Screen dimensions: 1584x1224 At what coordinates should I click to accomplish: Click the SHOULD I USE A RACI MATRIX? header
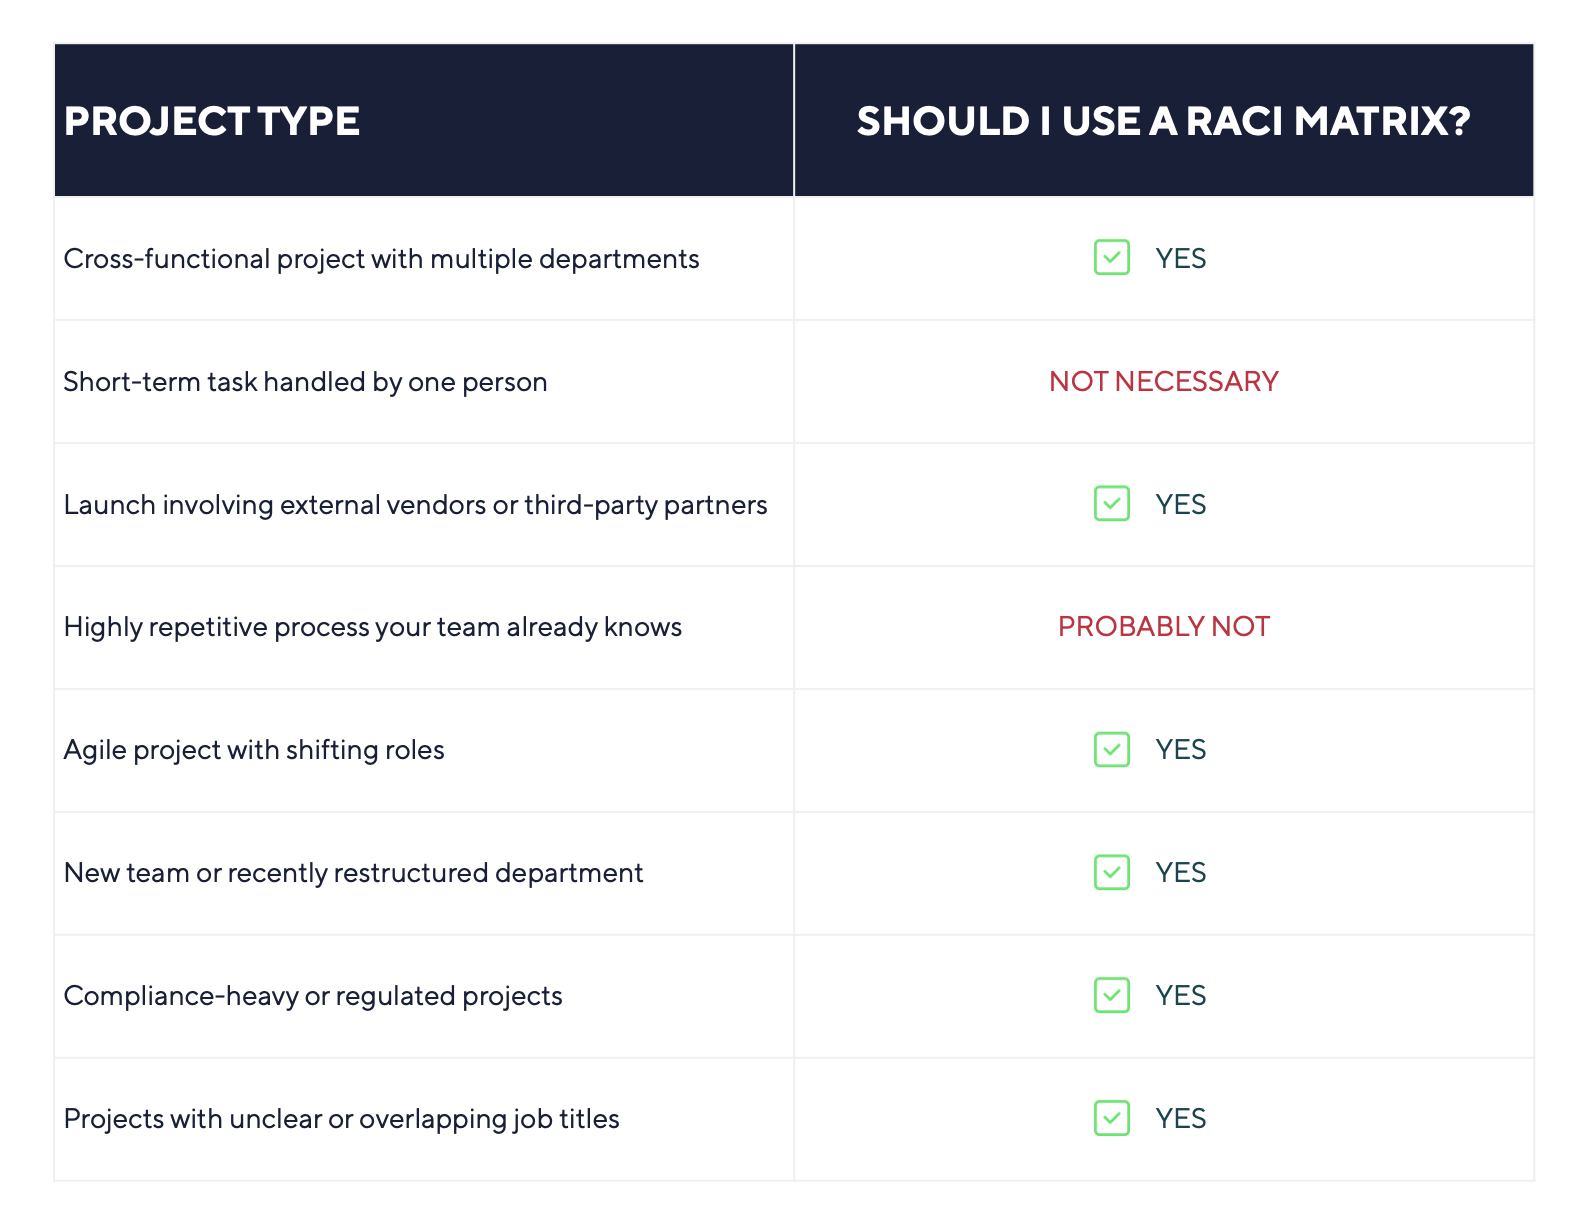click(1163, 121)
